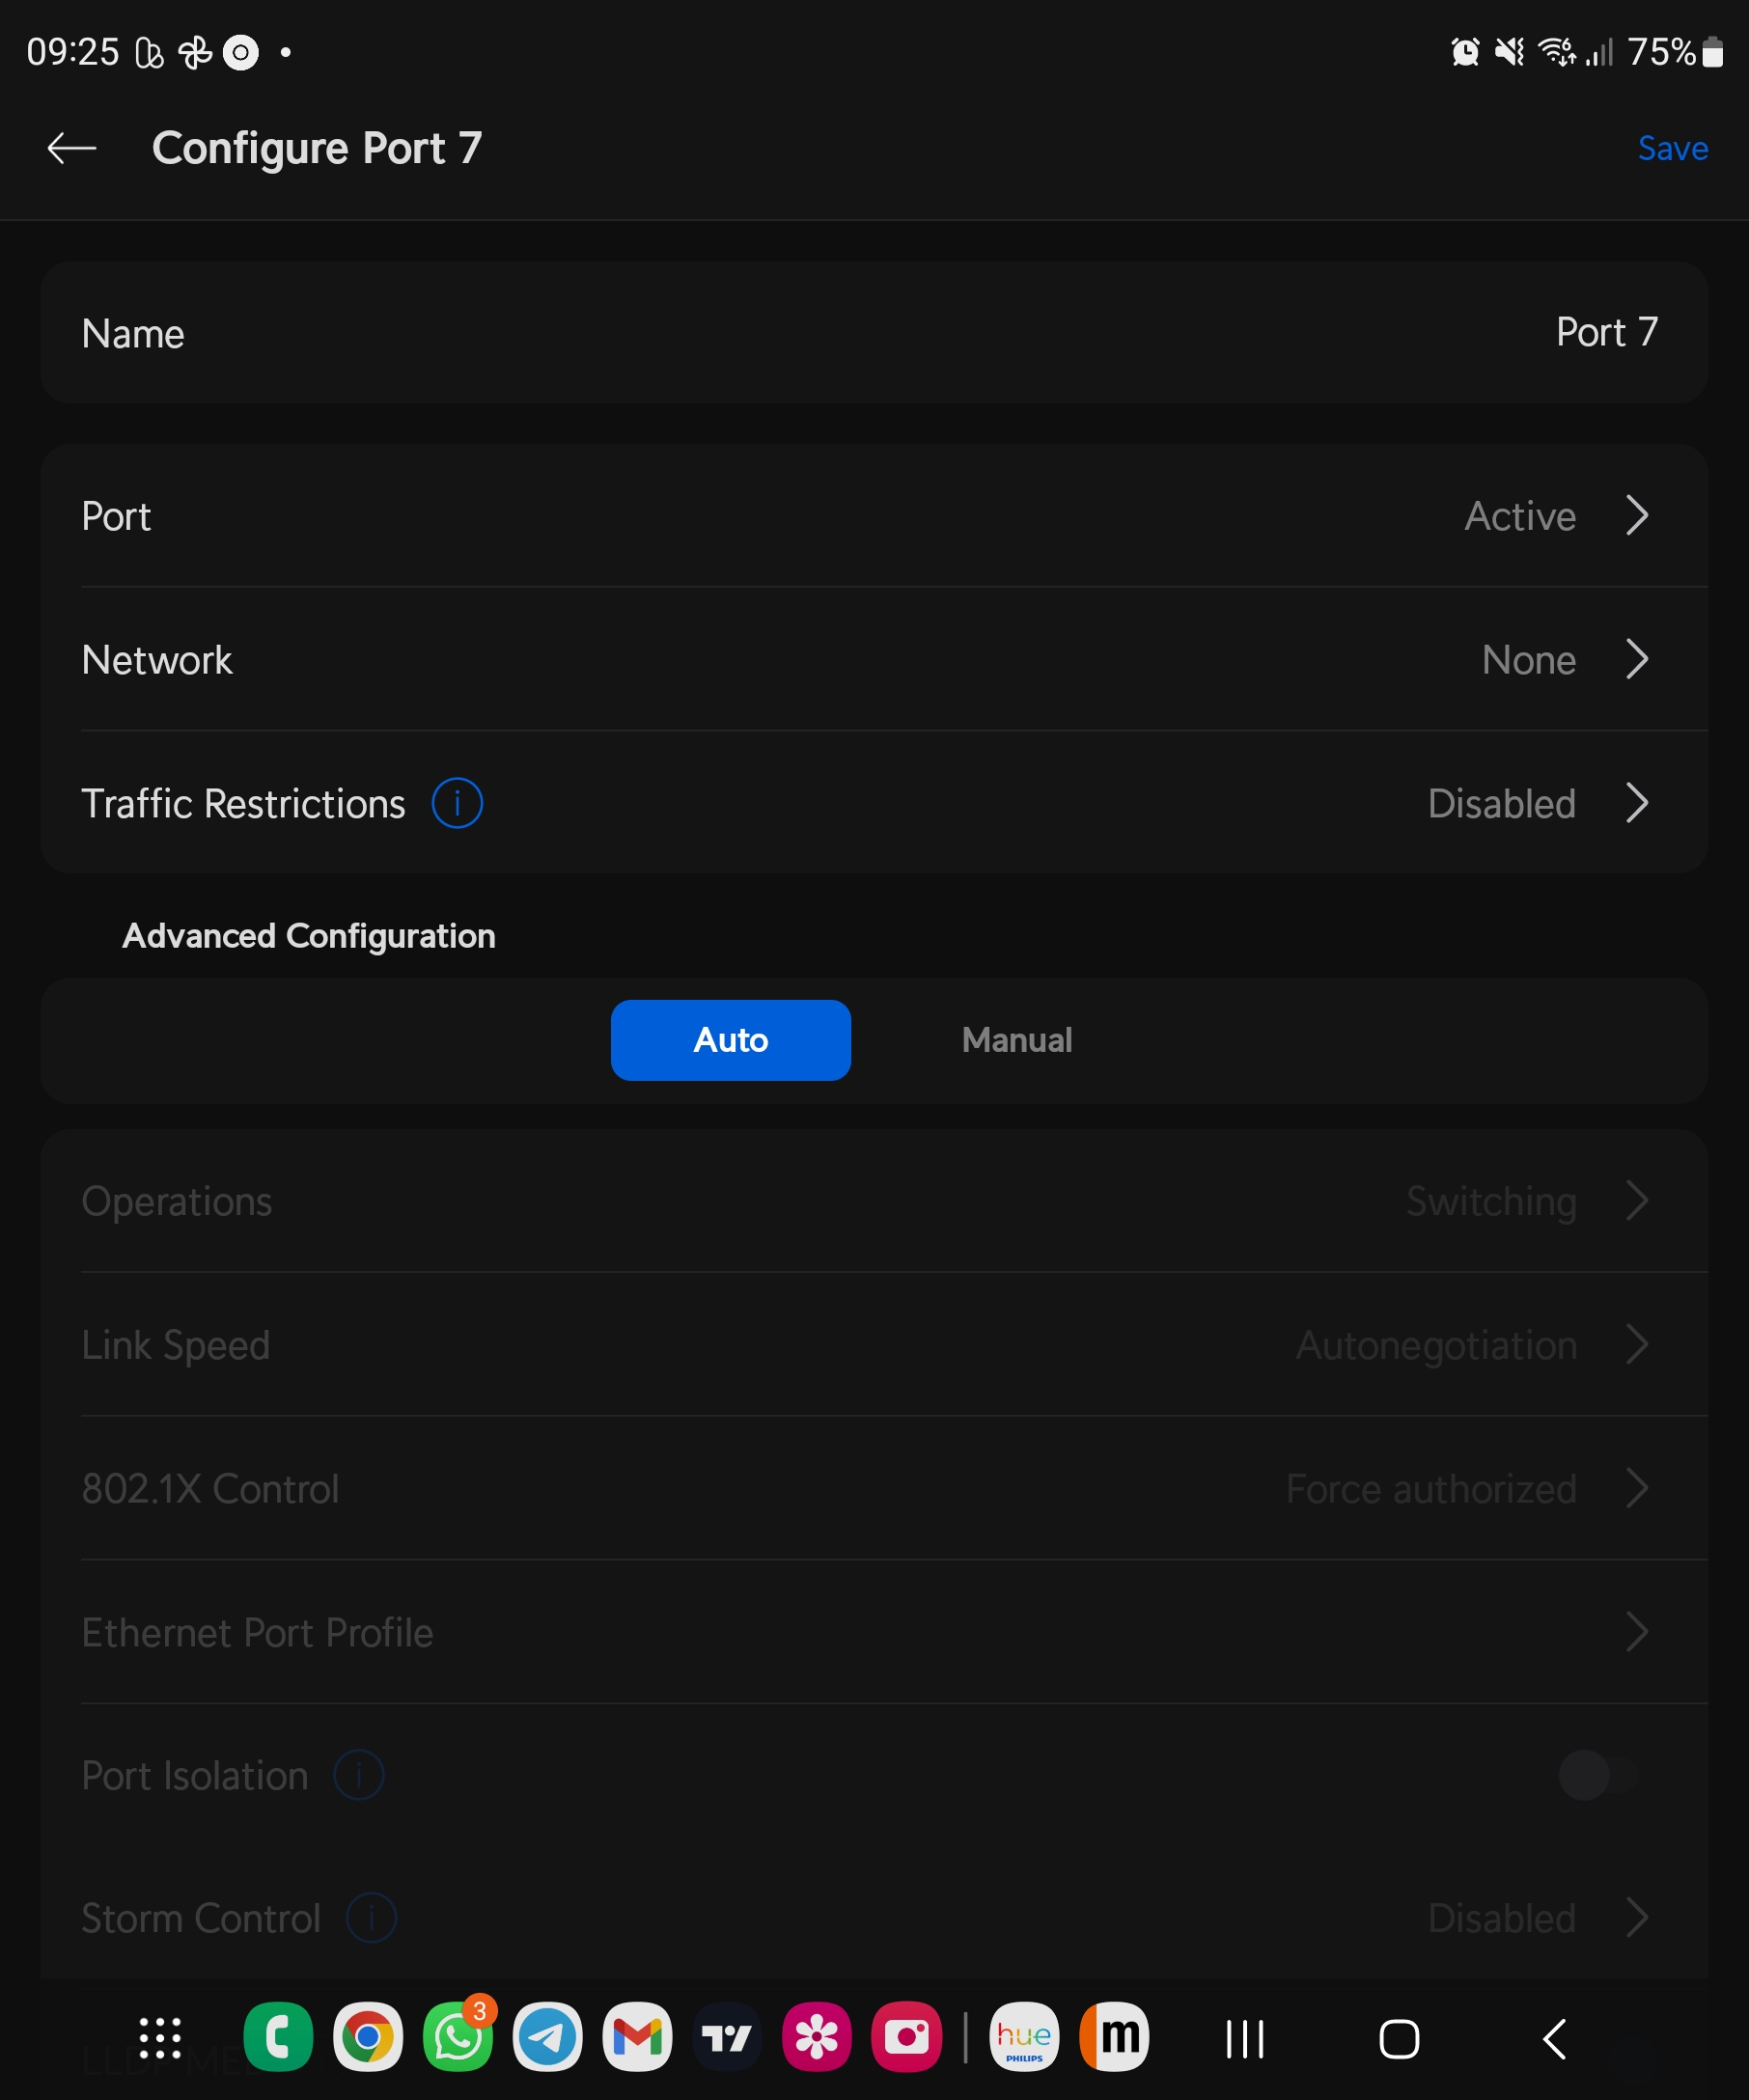Tap the back arrow icon
The width and height of the screenshot is (1749, 2100).
click(72, 148)
